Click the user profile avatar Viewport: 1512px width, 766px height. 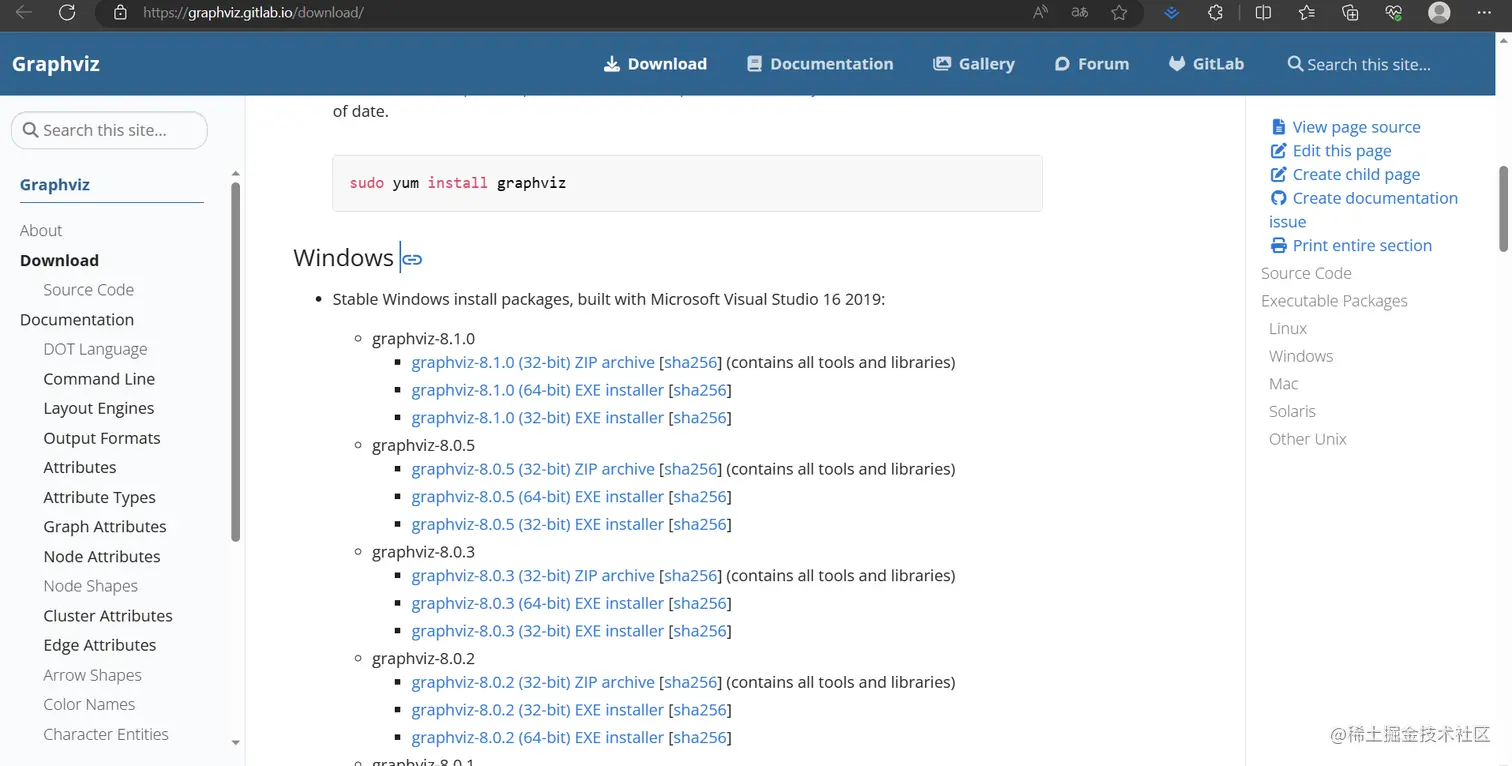[1439, 13]
